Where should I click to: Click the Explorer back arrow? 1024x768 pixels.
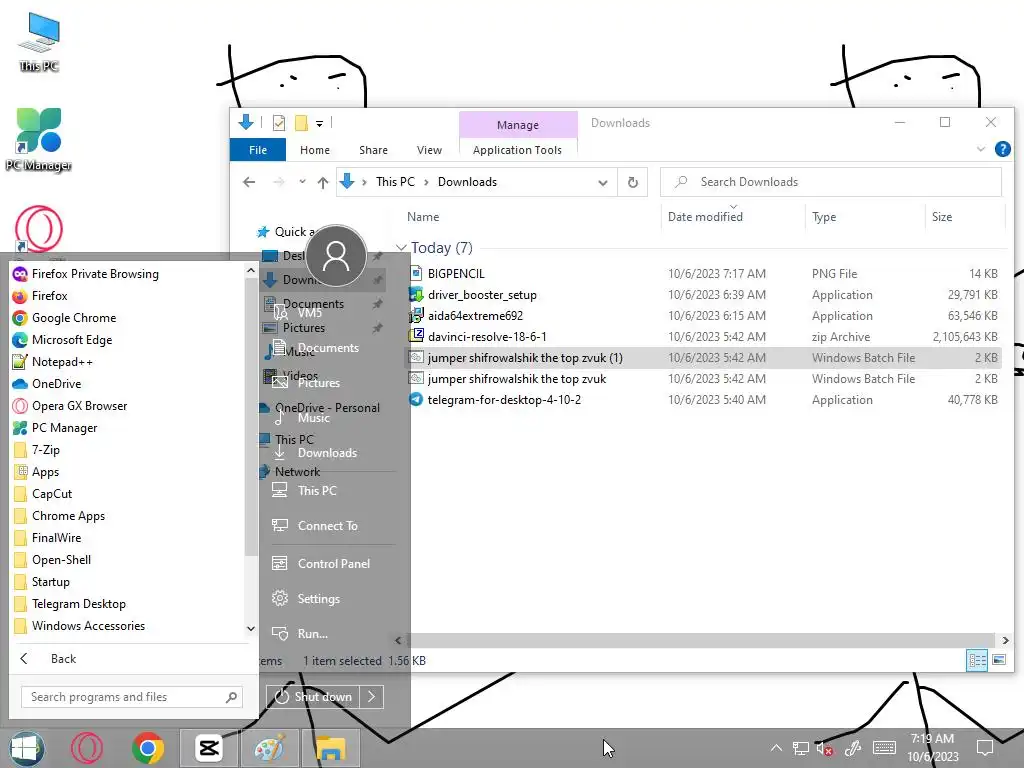click(249, 182)
